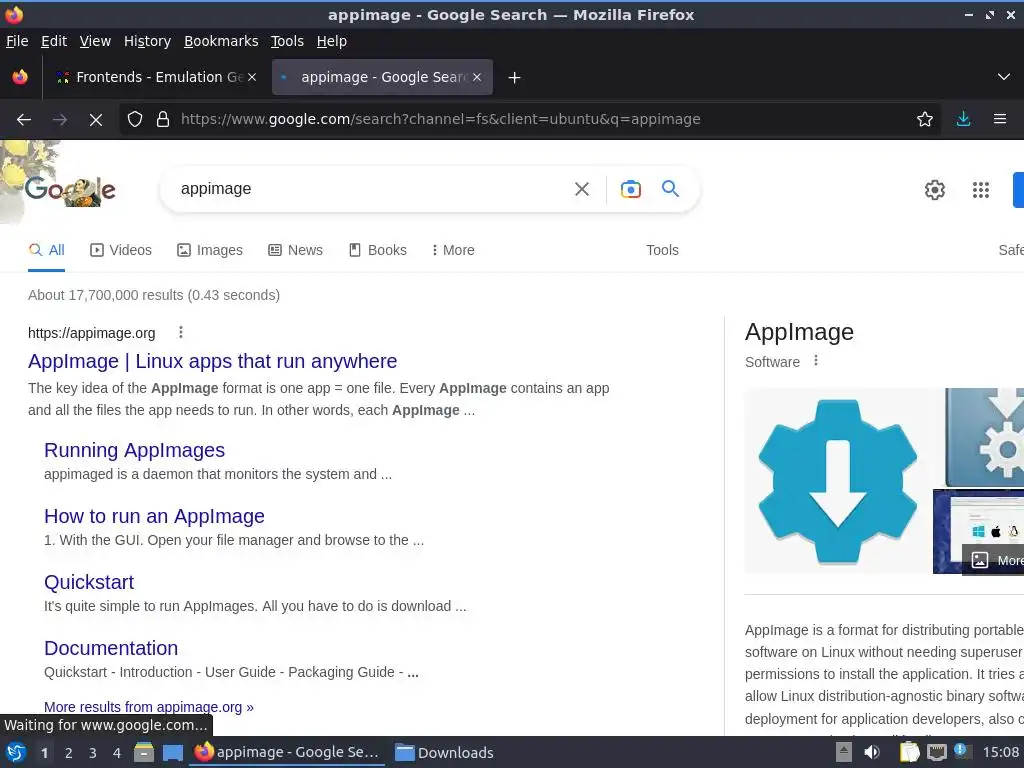The image size is (1024, 768).
Task: Open the View menu
Action: point(95,41)
